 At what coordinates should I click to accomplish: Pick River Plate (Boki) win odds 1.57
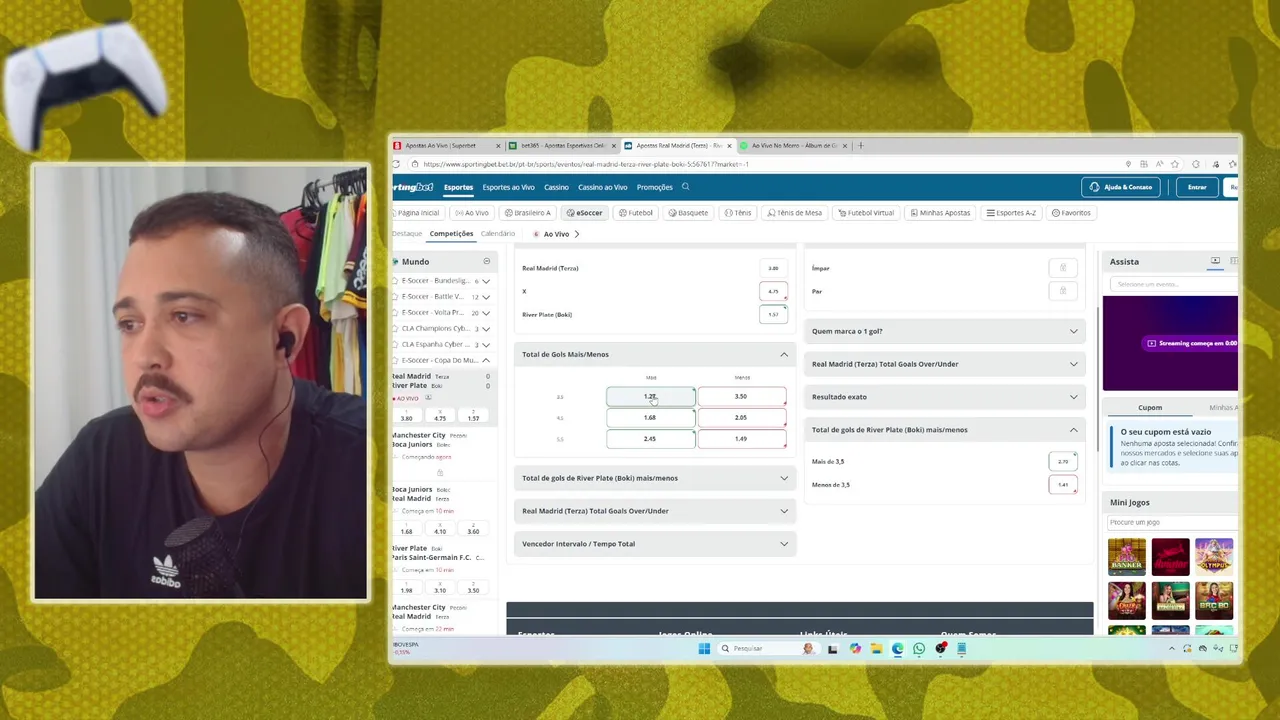tap(773, 315)
